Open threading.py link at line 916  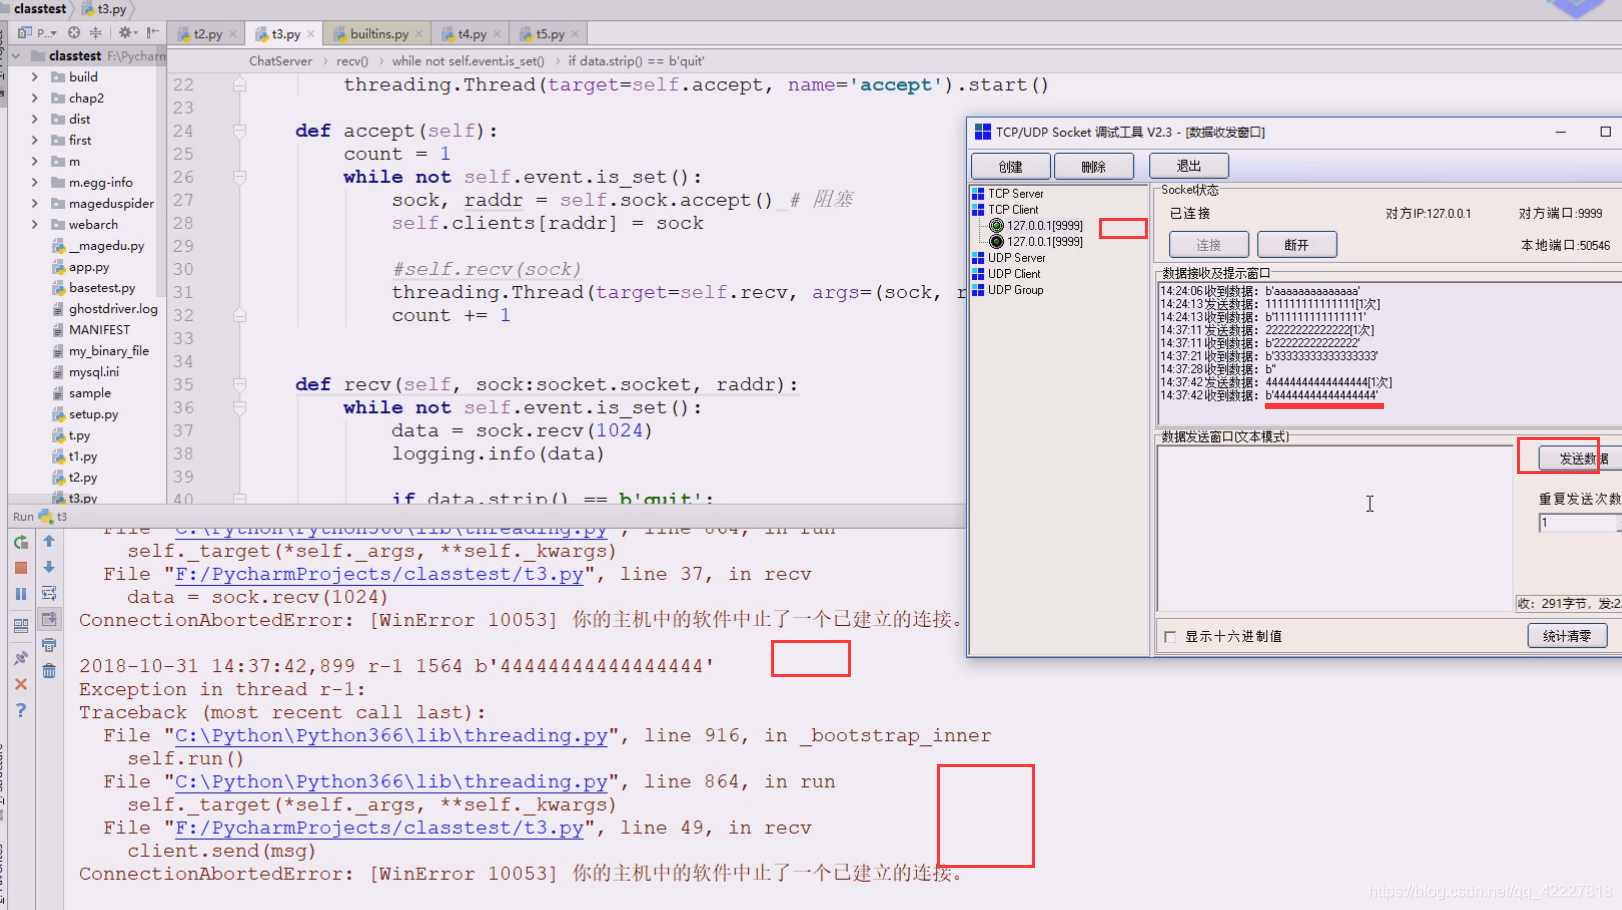pos(391,736)
